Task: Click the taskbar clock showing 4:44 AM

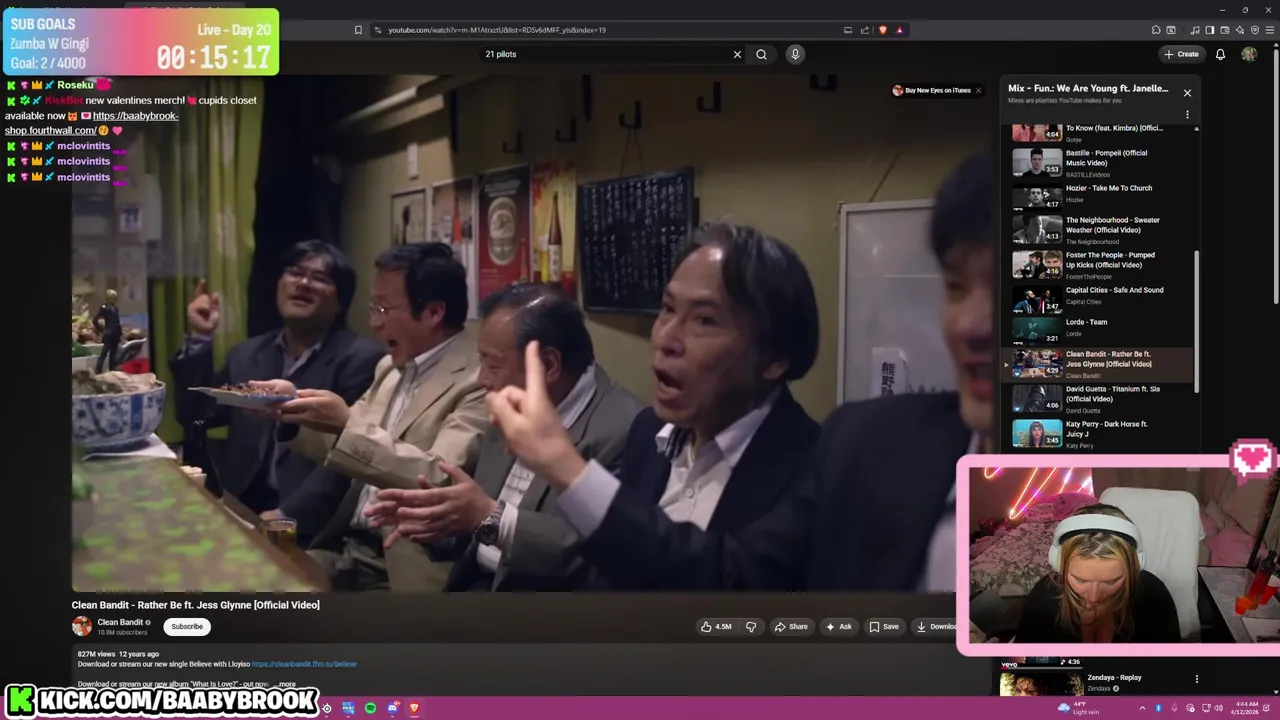Action: [x=1246, y=708]
